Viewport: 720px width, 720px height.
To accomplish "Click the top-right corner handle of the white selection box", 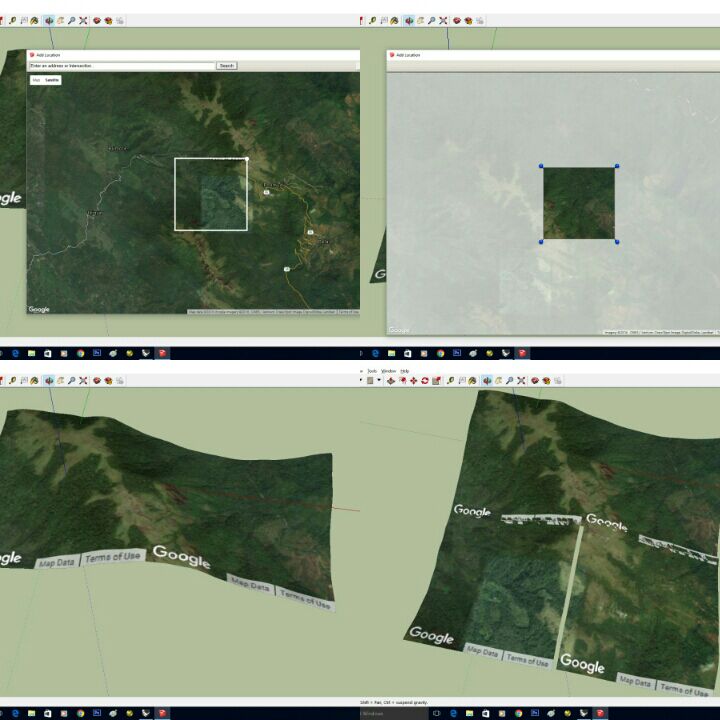I will [247, 159].
